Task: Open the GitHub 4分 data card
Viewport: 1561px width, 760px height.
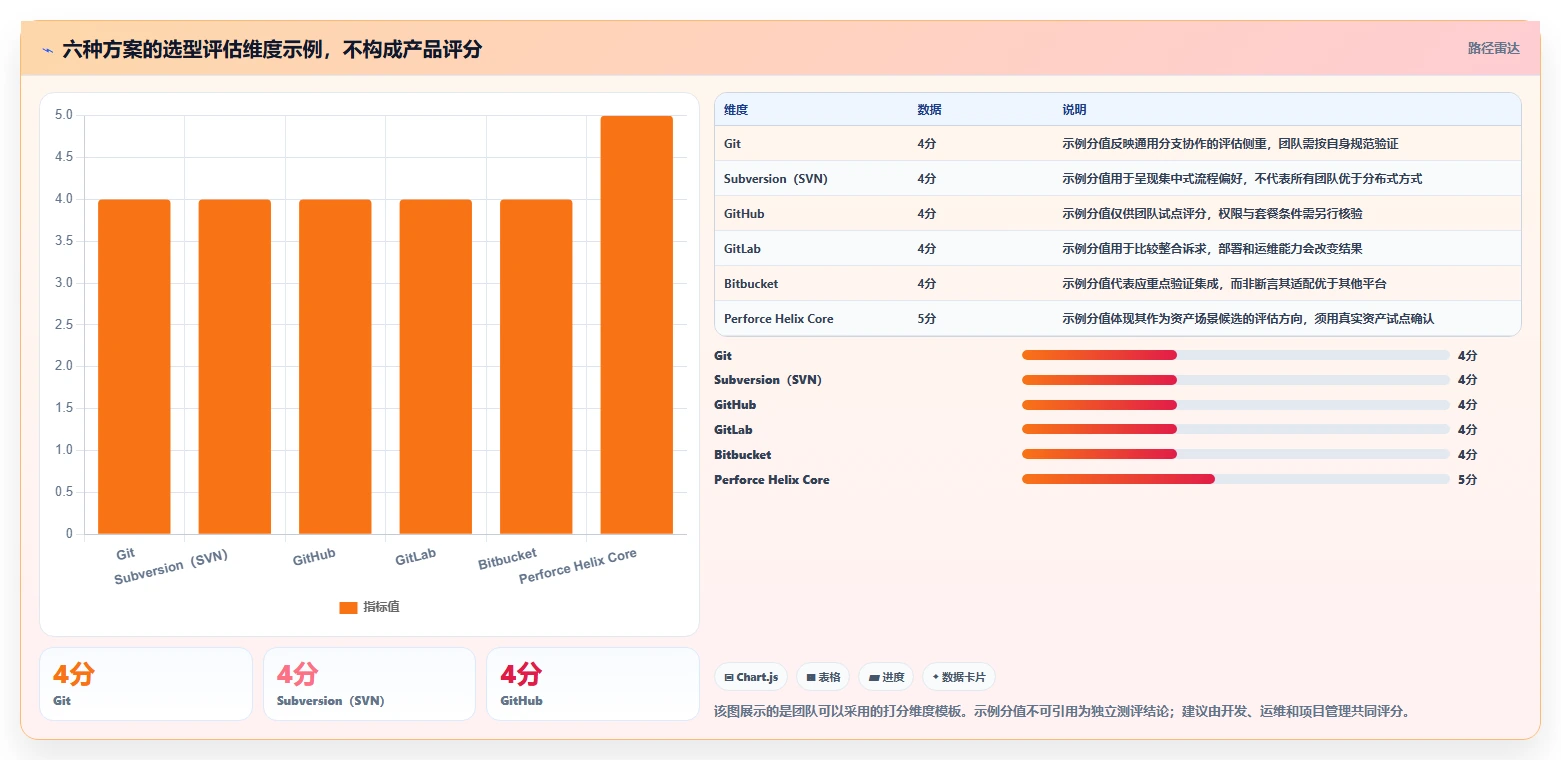Action: tap(592, 684)
